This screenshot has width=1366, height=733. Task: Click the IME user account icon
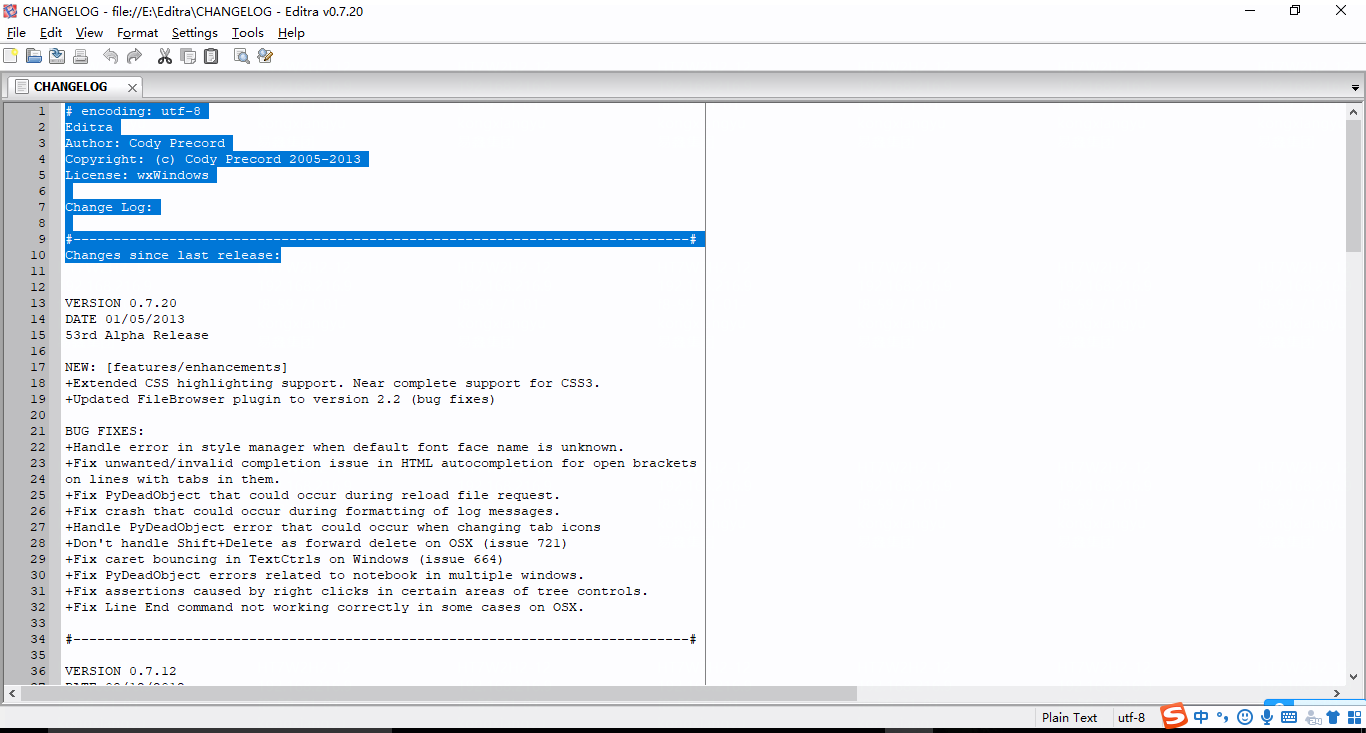pos(1311,717)
